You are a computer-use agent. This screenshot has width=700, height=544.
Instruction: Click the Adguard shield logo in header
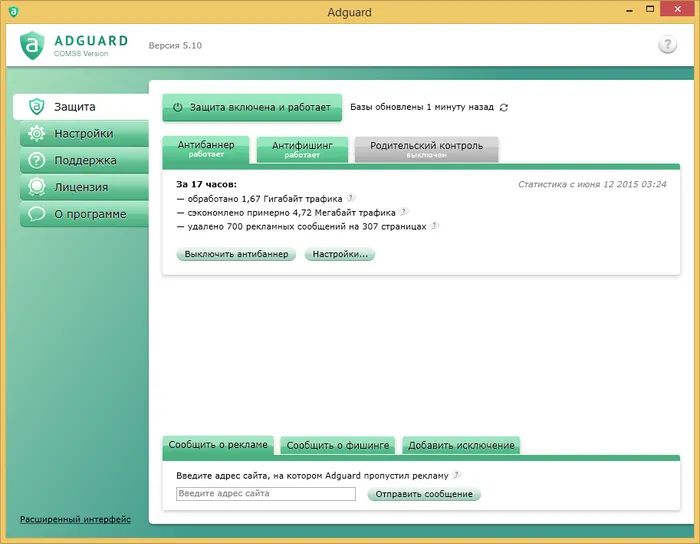tap(32, 45)
